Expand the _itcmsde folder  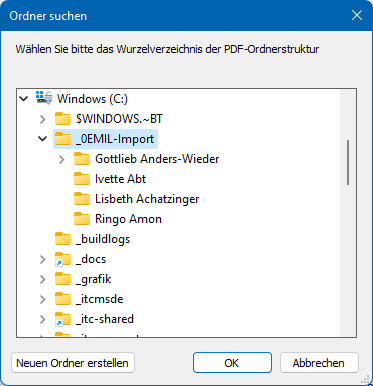click(43, 299)
